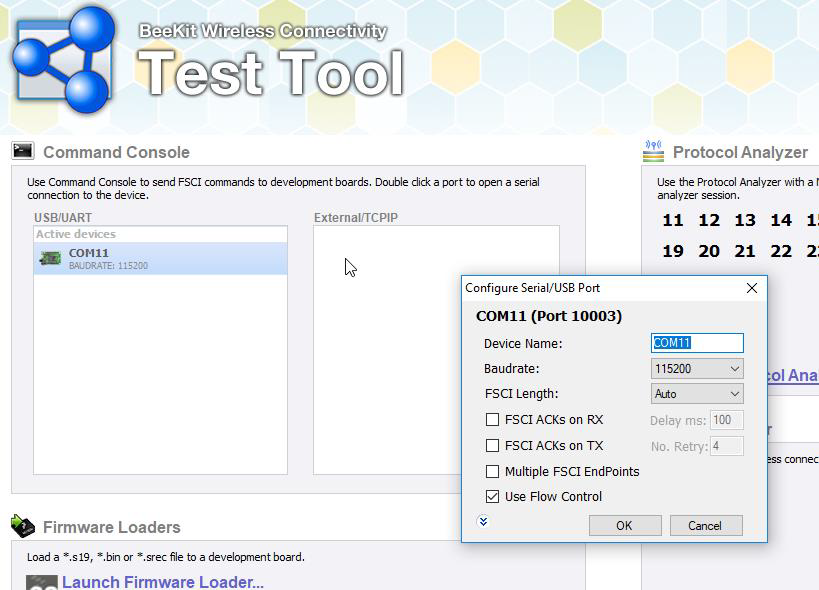Screen dimensions: 819x590
Task: Expand advanced options with double-chevron icon
Action: (483, 521)
